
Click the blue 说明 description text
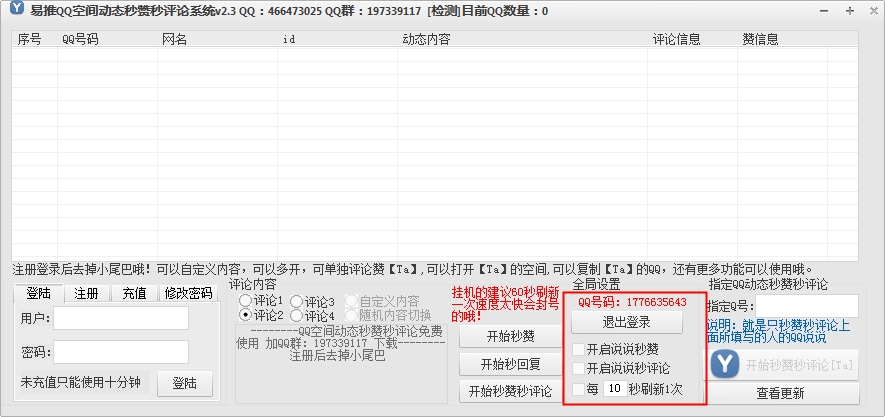point(778,332)
